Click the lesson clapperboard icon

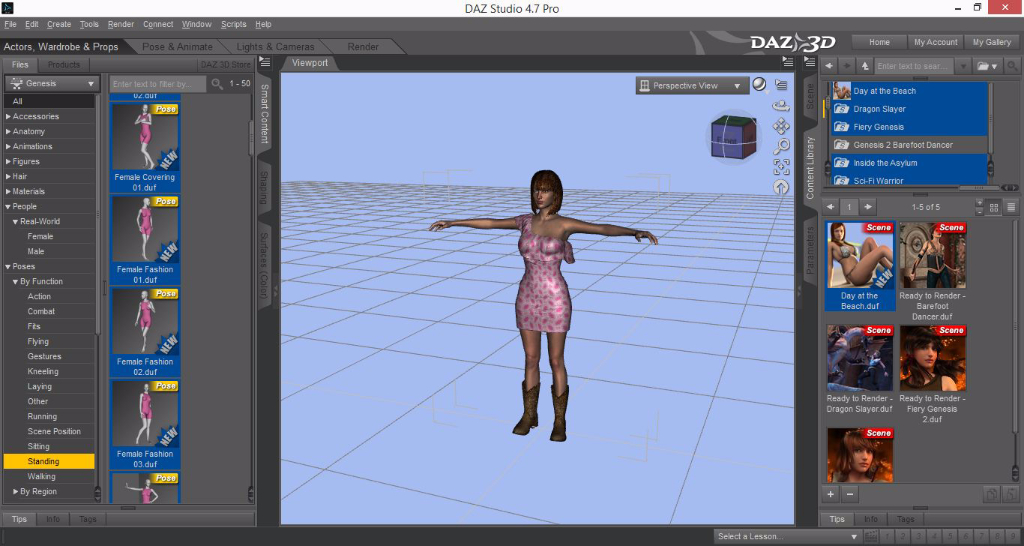click(870, 537)
